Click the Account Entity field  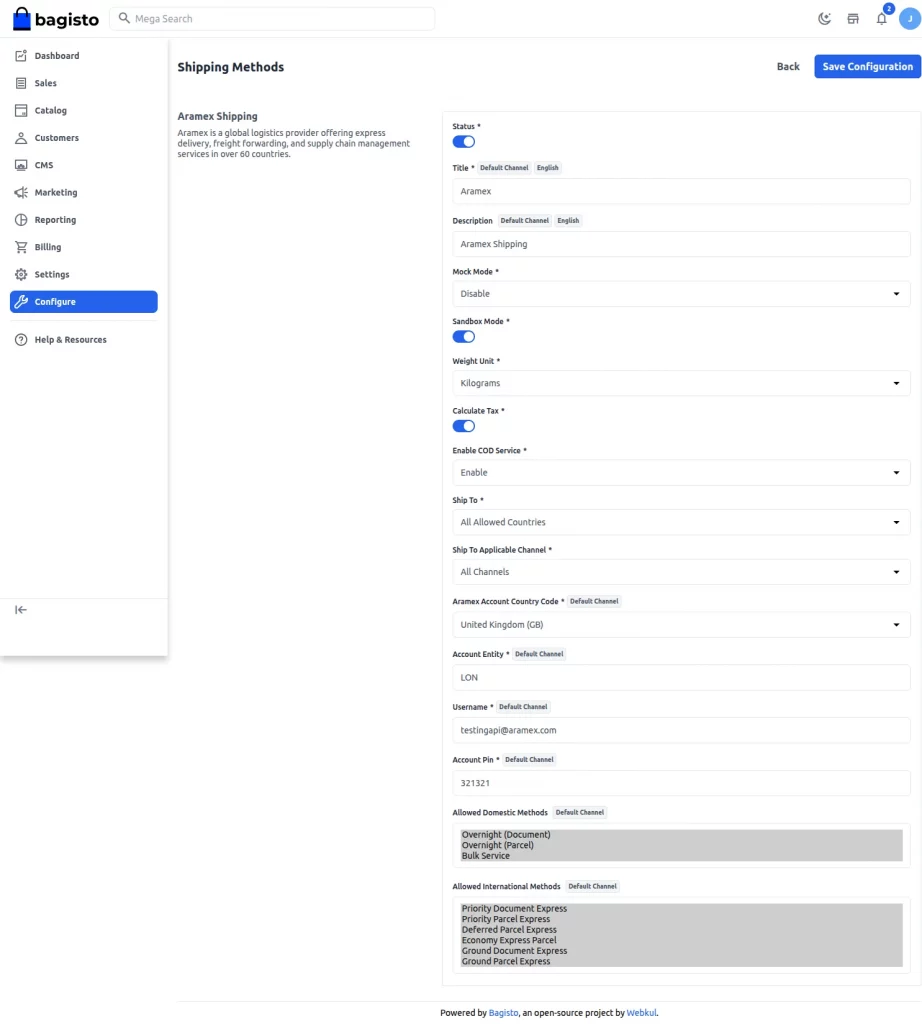click(681, 678)
